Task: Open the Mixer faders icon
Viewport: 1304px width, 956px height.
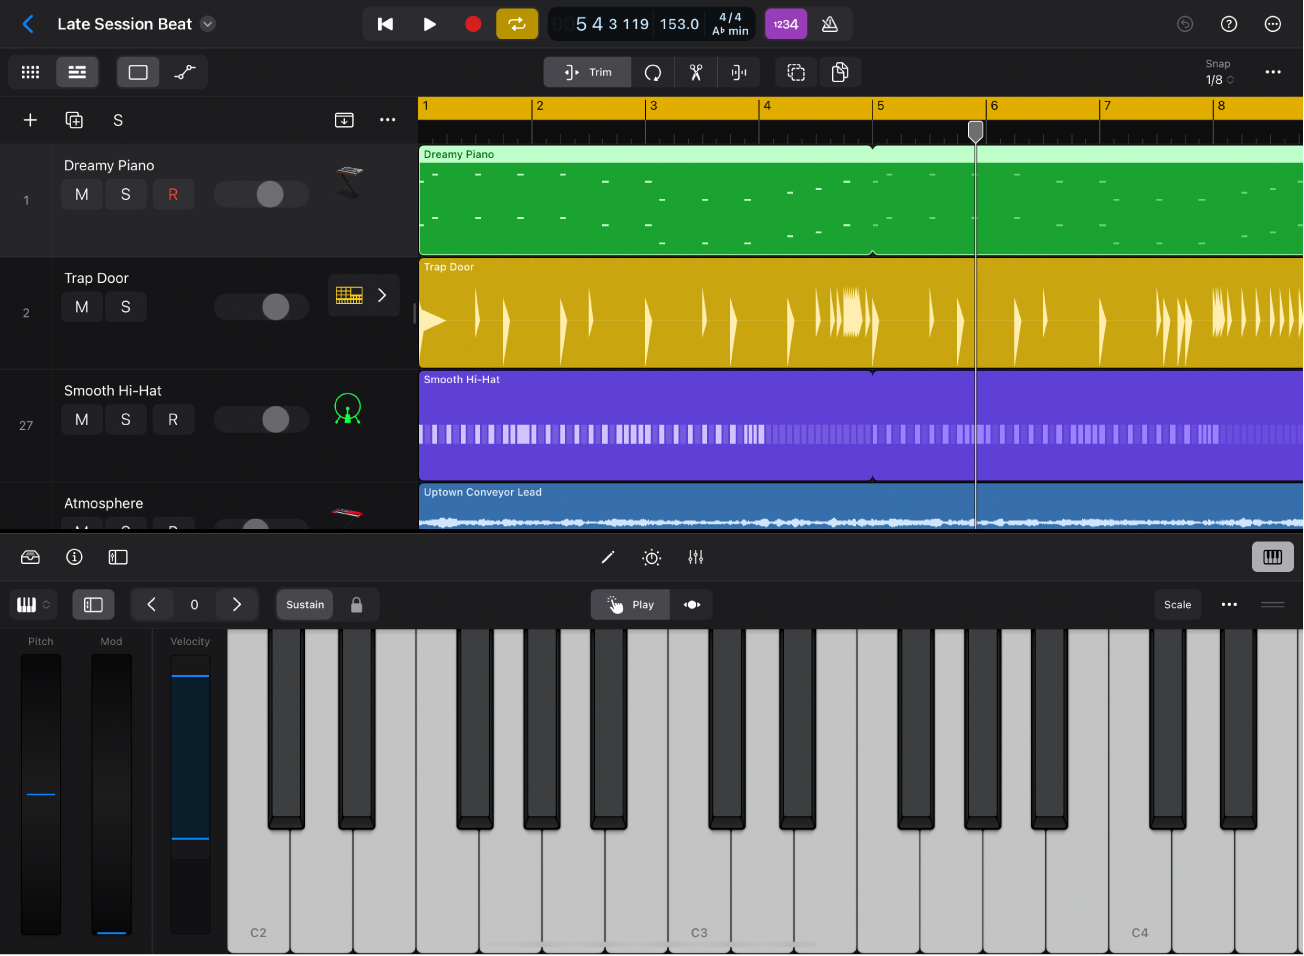Action: (695, 557)
